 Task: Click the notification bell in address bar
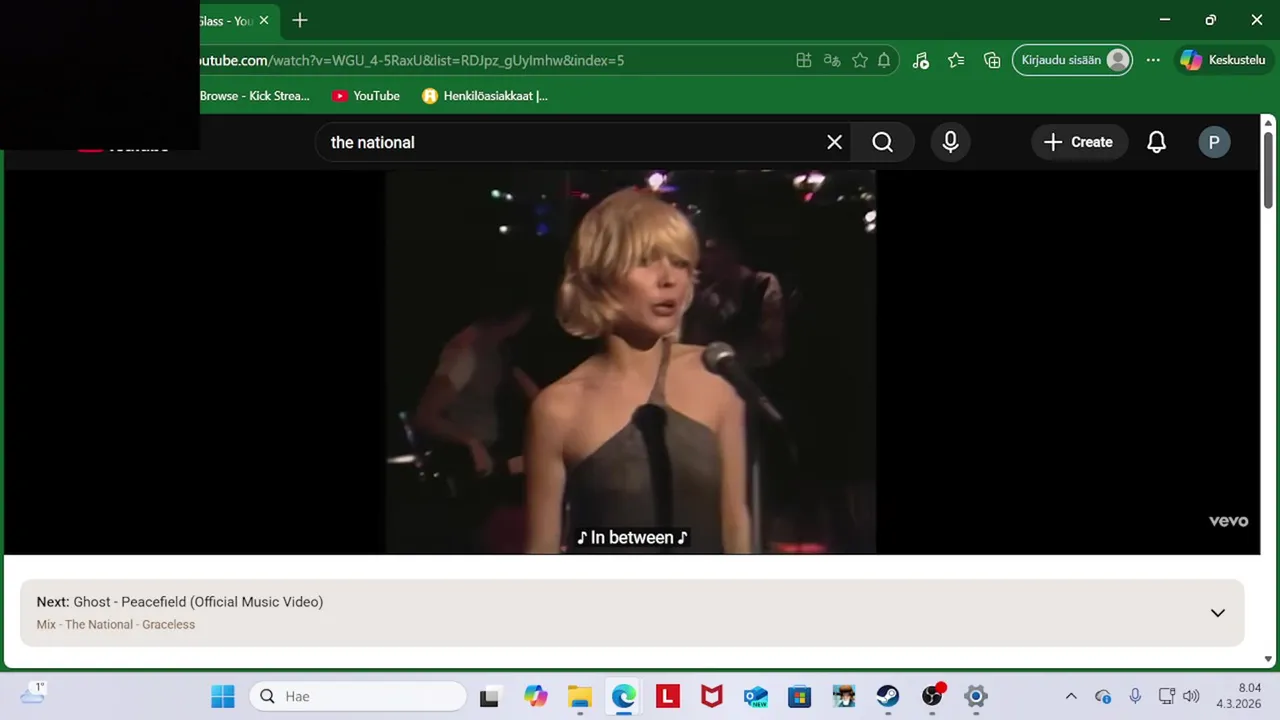click(x=884, y=60)
